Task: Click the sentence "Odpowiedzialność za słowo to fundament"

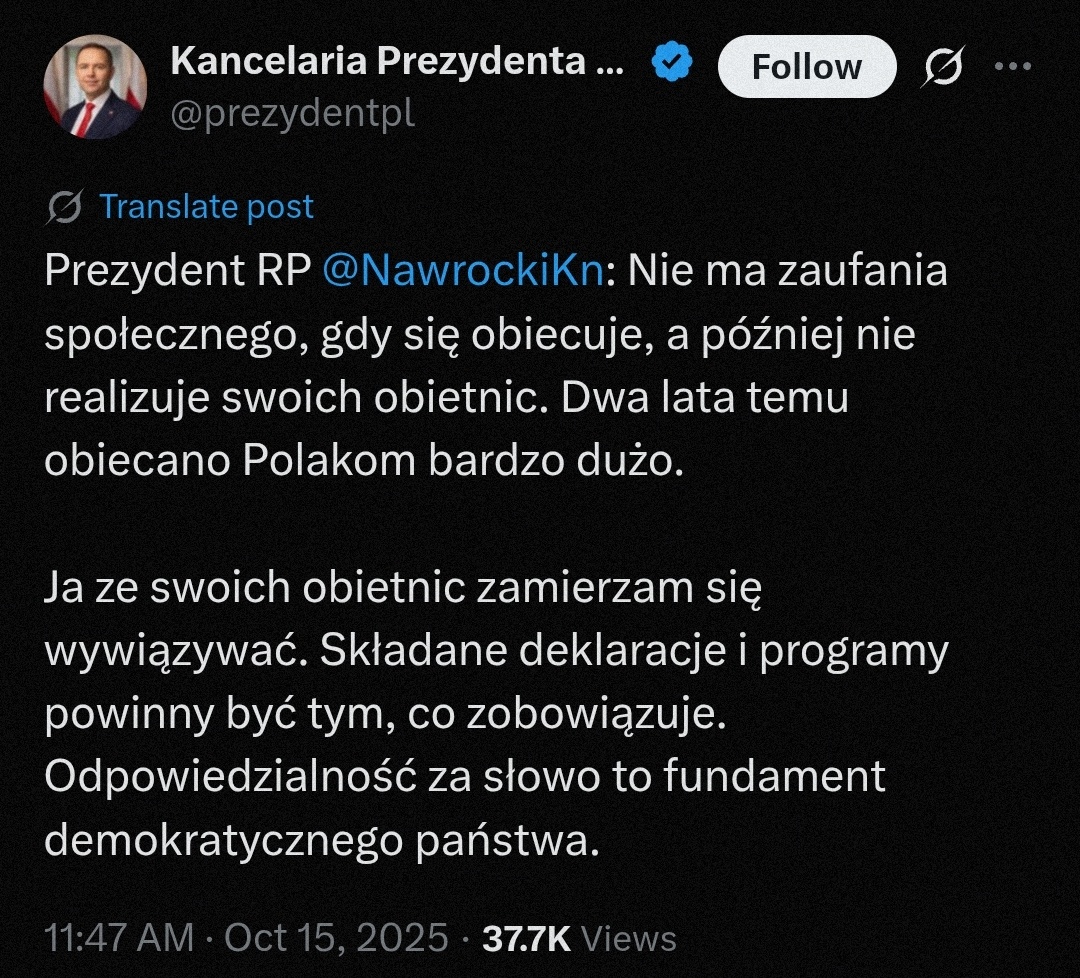Action: click(465, 777)
